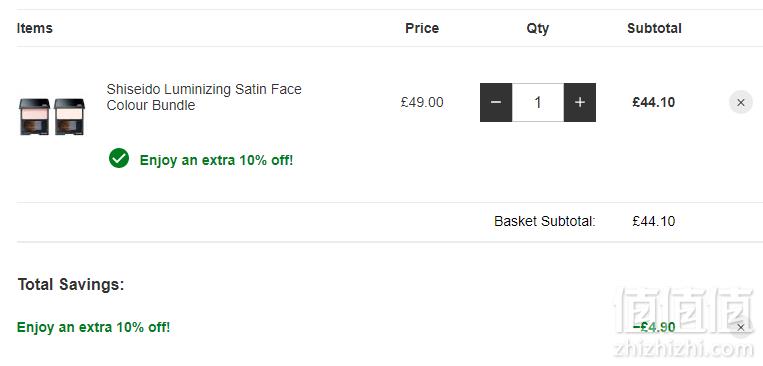Click the green checkmark offer icon
The height and width of the screenshot is (366, 763).
point(119,158)
